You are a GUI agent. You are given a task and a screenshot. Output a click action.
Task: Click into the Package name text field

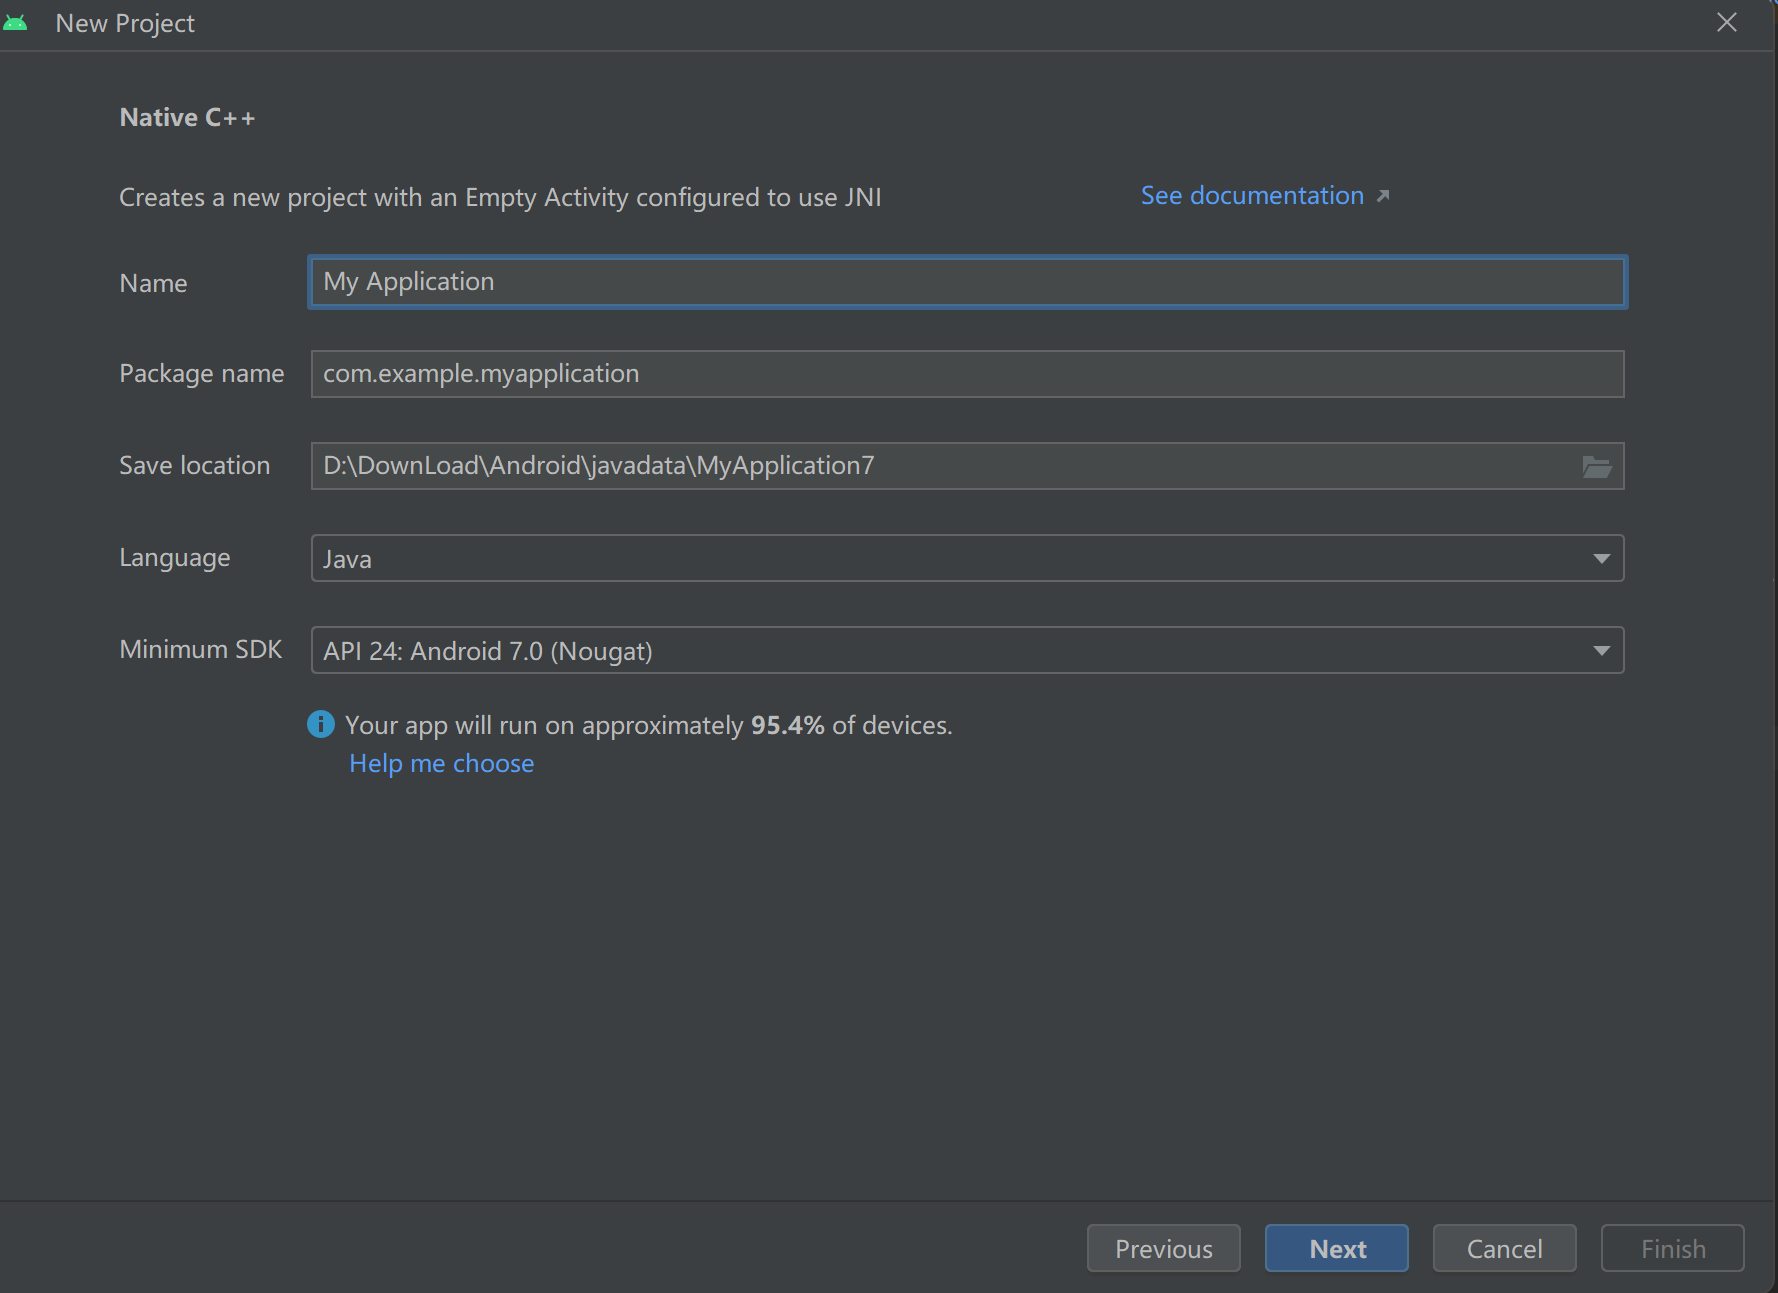click(966, 374)
